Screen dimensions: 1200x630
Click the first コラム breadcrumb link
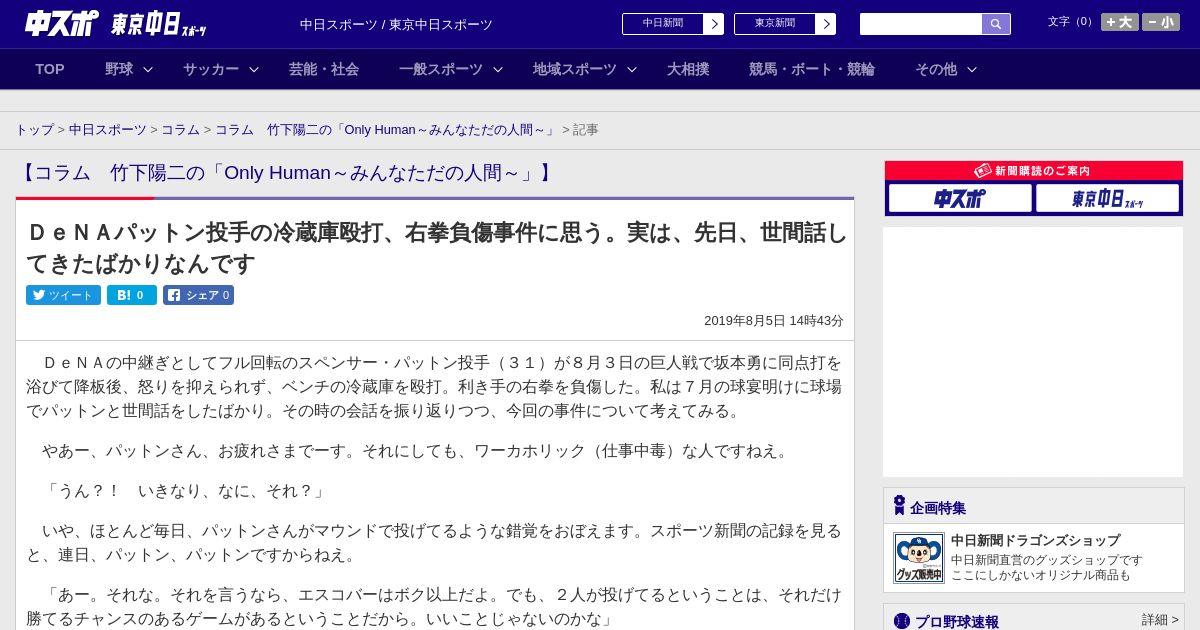coord(181,130)
